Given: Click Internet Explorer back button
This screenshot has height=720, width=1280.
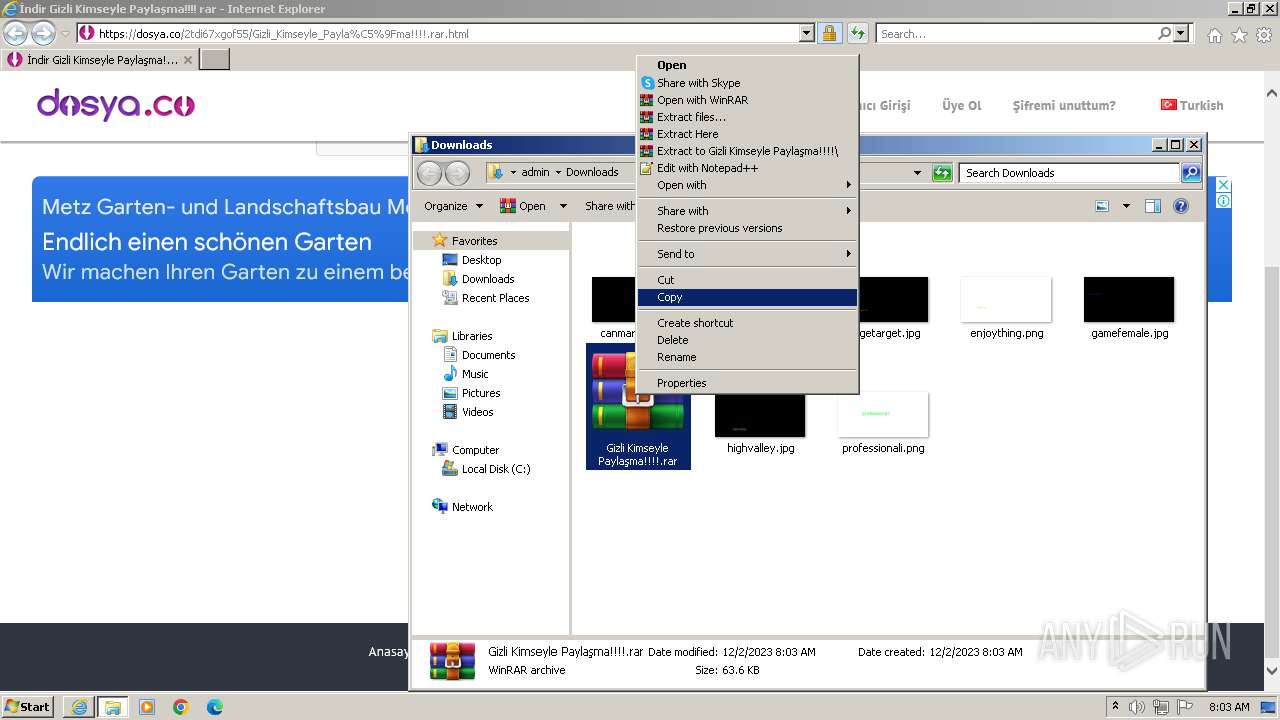Looking at the screenshot, I should (15, 33).
